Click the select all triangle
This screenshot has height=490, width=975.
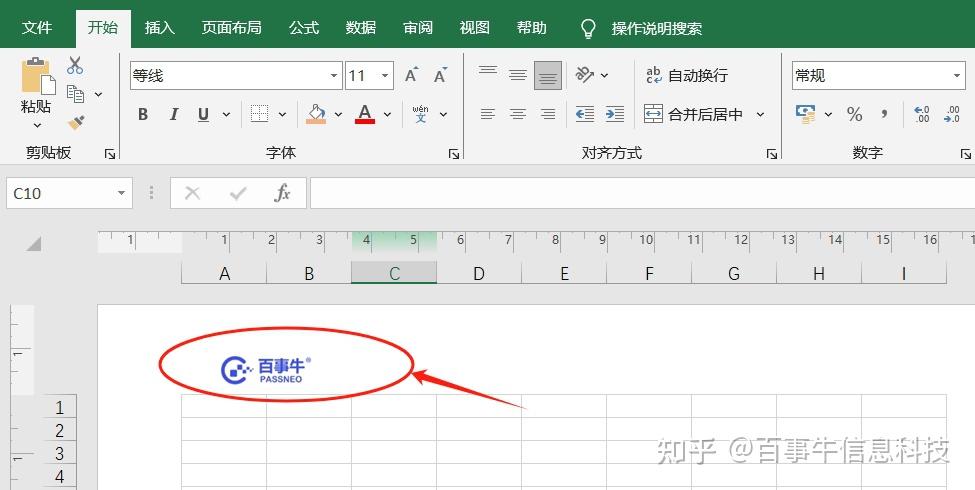click(x=33, y=243)
